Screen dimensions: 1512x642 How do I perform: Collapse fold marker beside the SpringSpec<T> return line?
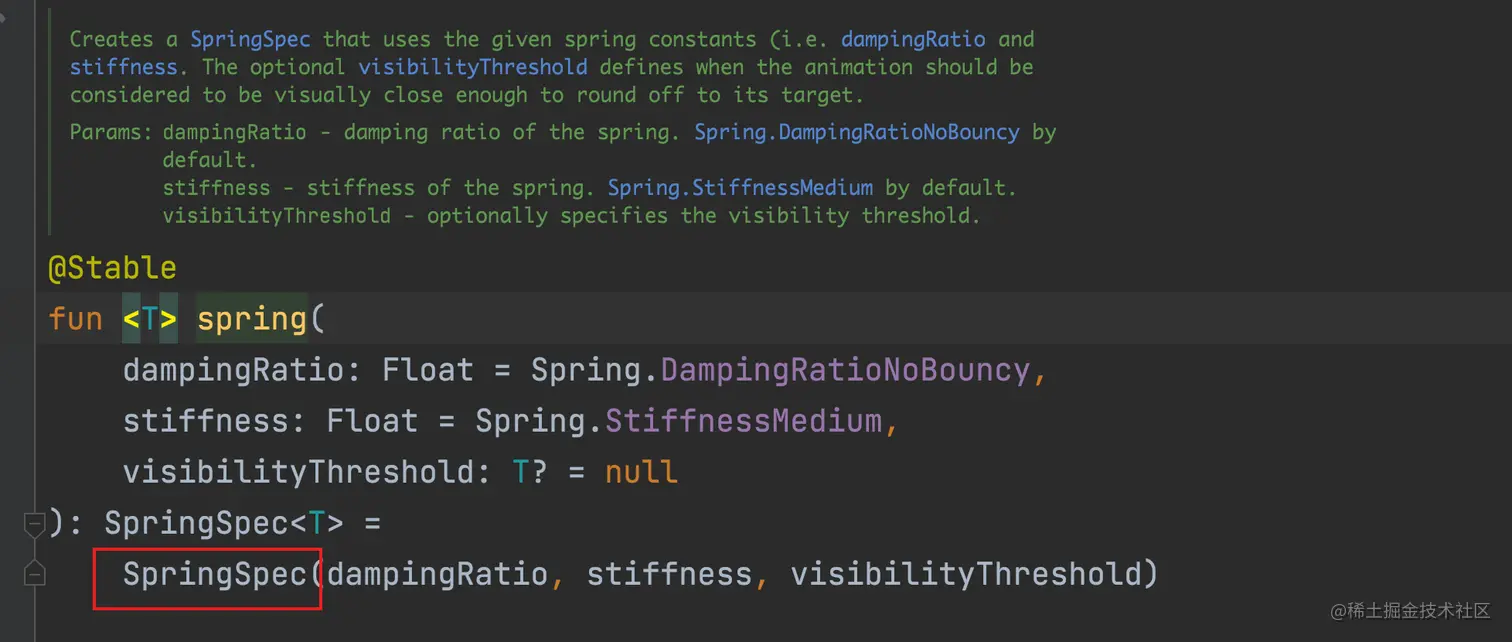[x=34, y=523]
